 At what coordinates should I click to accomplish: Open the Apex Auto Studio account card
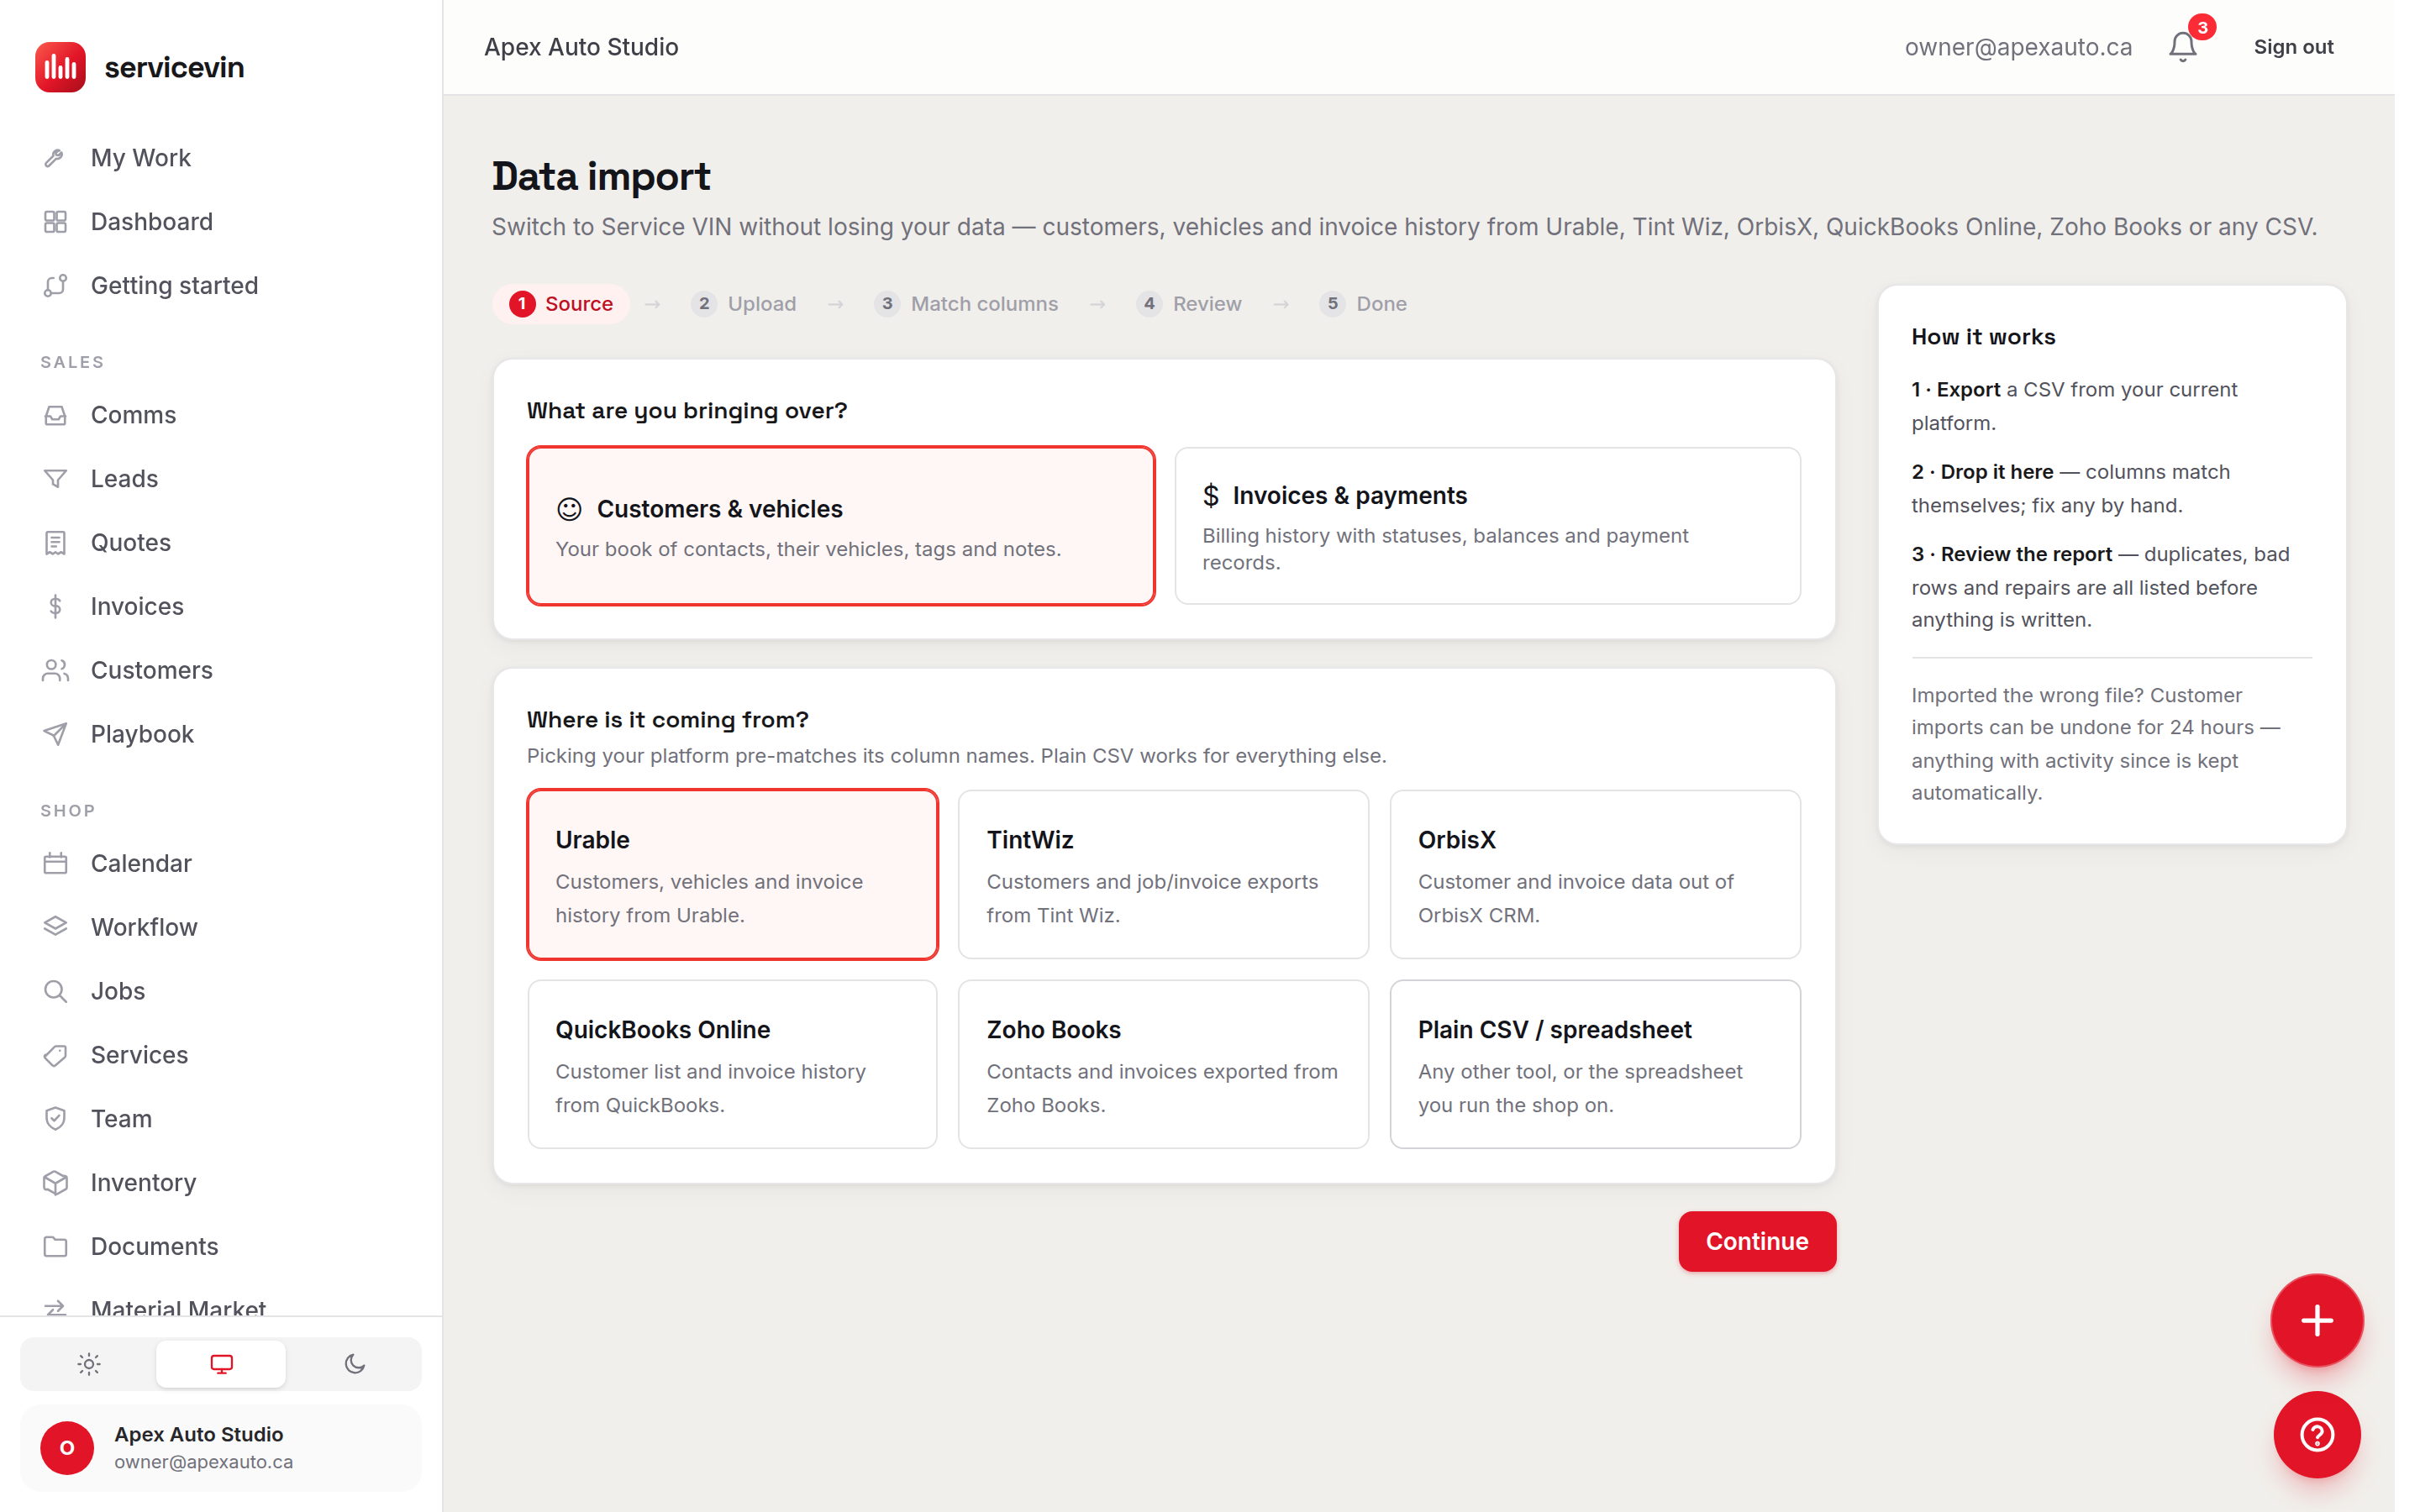(x=221, y=1448)
